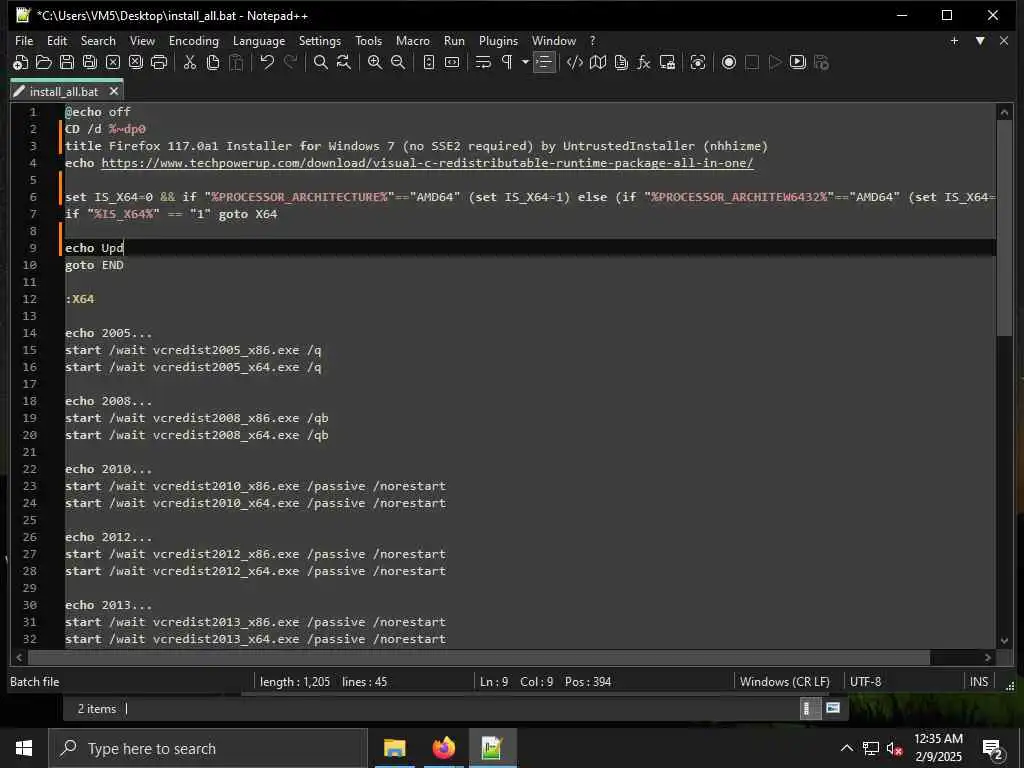Save the current file via Save icon
This screenshot has width=1024, height=768.
67,63
